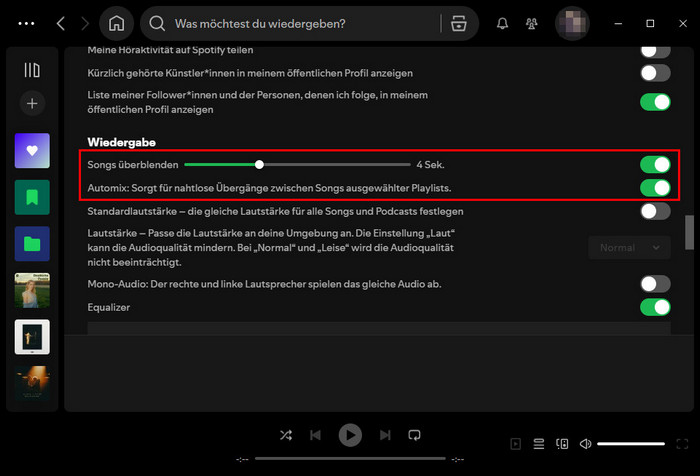The width and height of the screenshot is (700, 476).
Task: Mute the volume speaker icon
Action: (x=586, y=443)
